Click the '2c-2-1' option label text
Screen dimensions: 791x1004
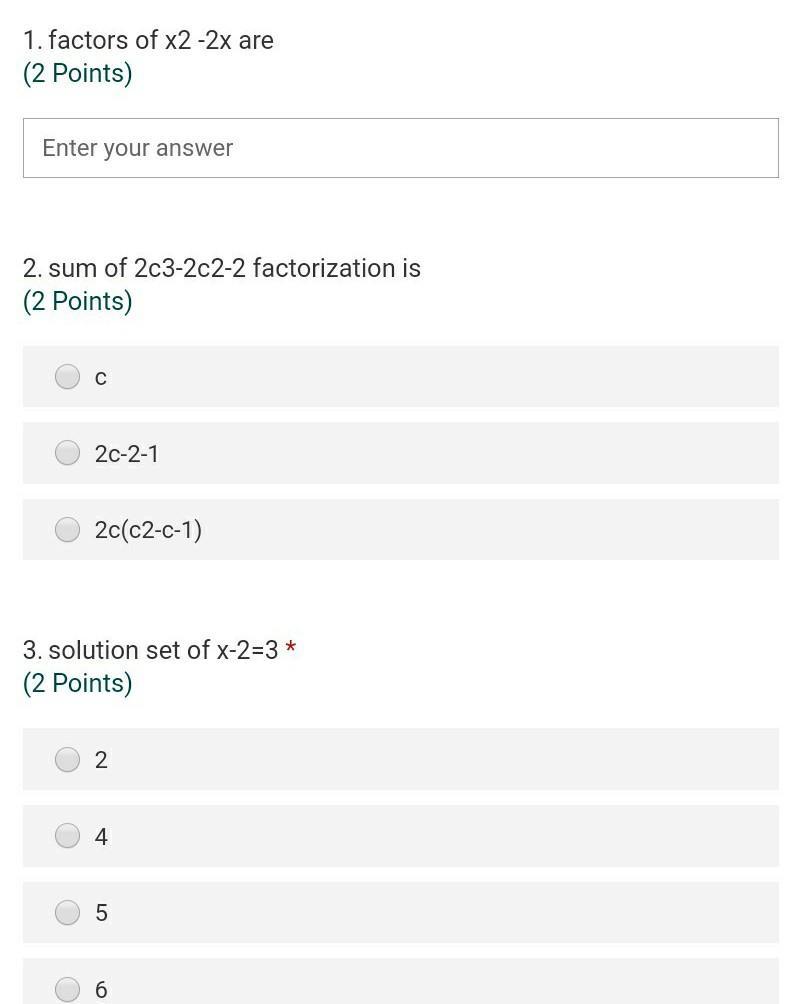pyautogui.click(x=127, y=454)
